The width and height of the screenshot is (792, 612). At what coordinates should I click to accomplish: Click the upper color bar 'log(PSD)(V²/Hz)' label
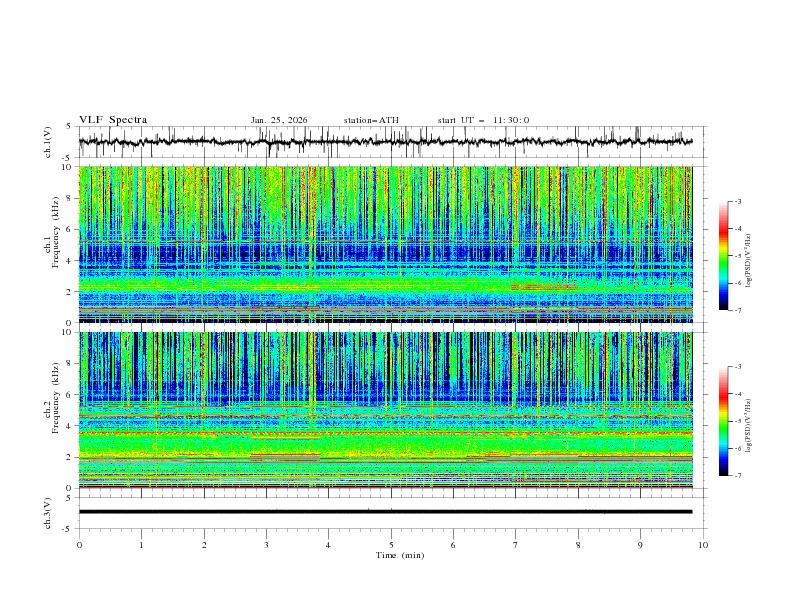749,261
